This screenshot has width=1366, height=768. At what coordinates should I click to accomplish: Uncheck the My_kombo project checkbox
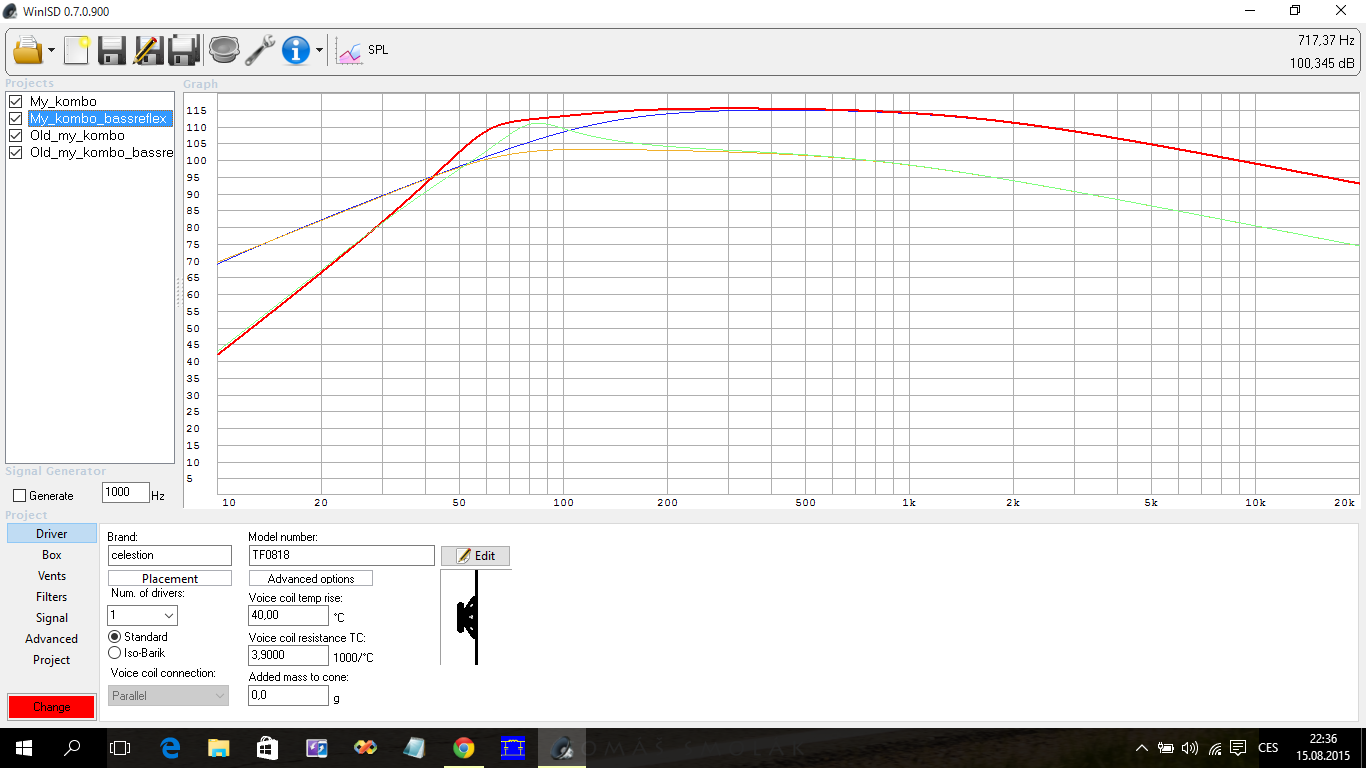[15, 102]
